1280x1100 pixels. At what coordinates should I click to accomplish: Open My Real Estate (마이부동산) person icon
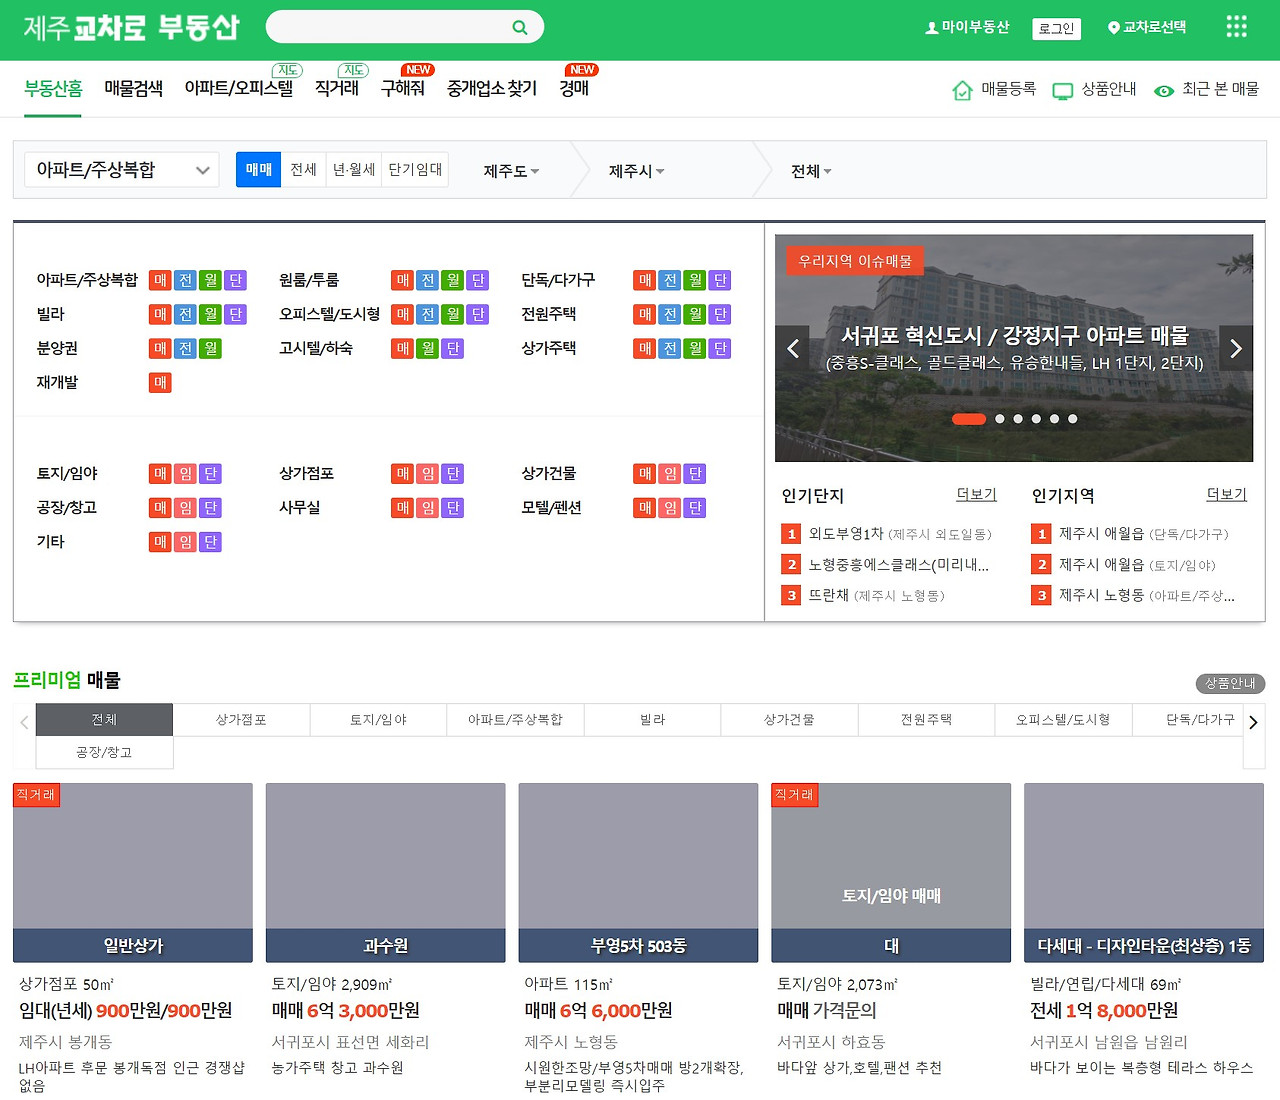tap(931, 28)
